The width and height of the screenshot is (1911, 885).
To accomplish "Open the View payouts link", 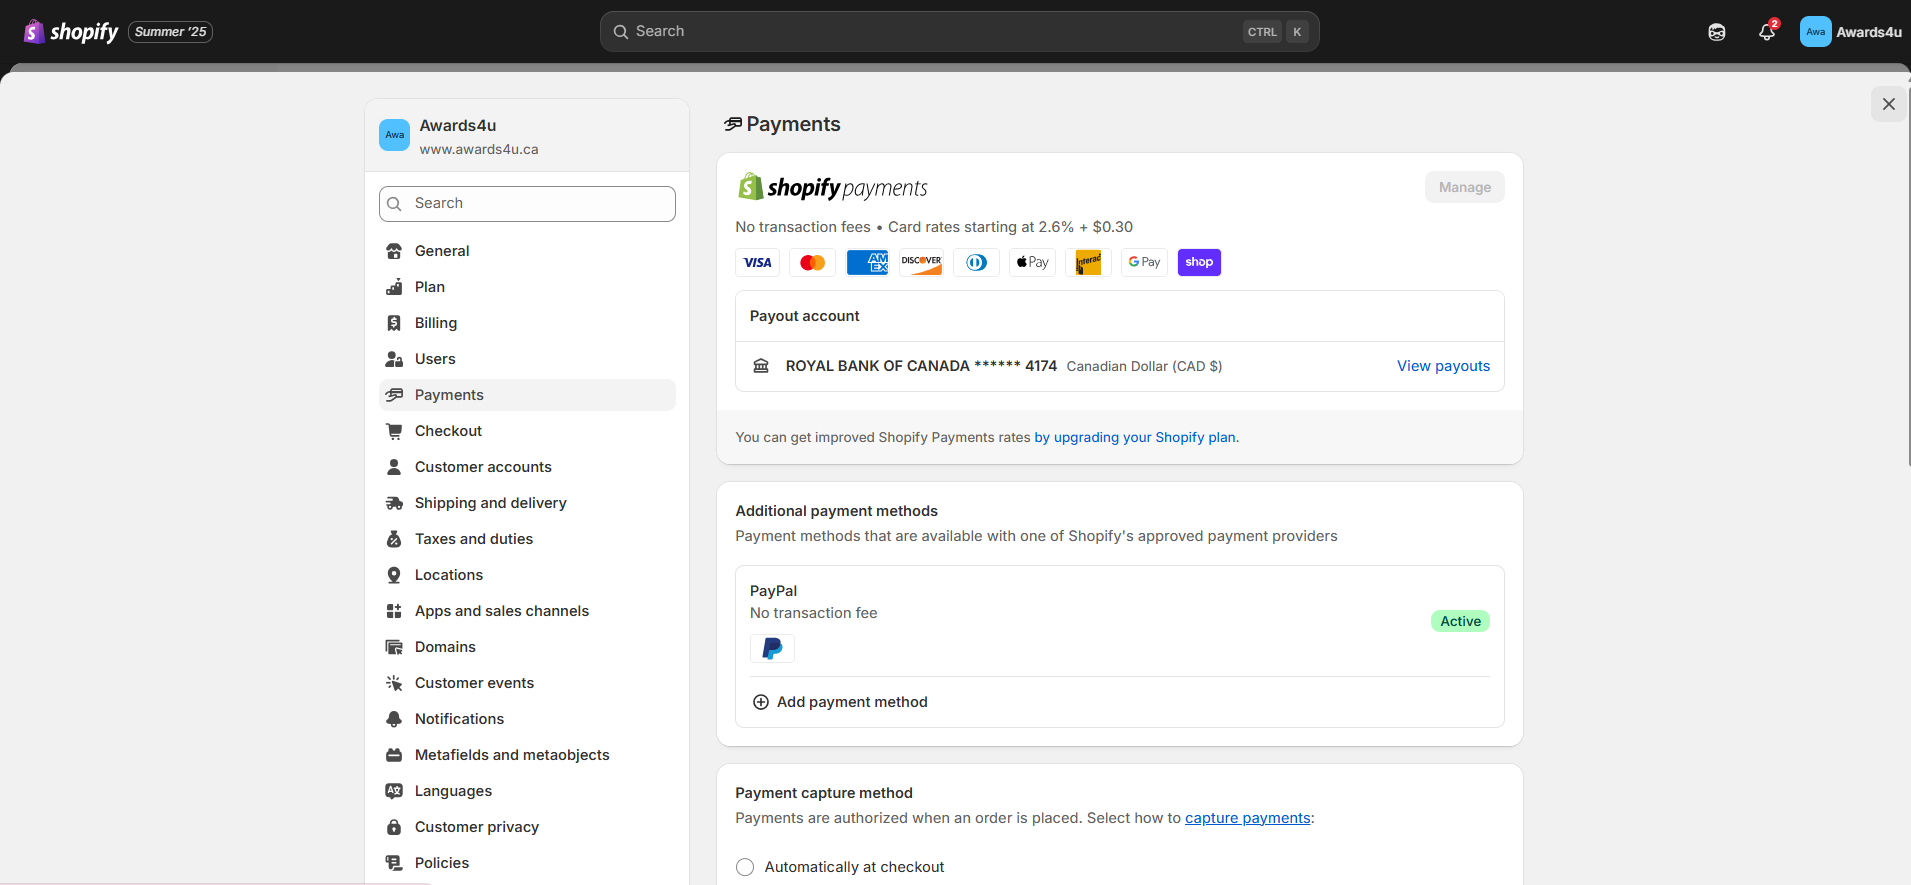I will click(1442, 366).
